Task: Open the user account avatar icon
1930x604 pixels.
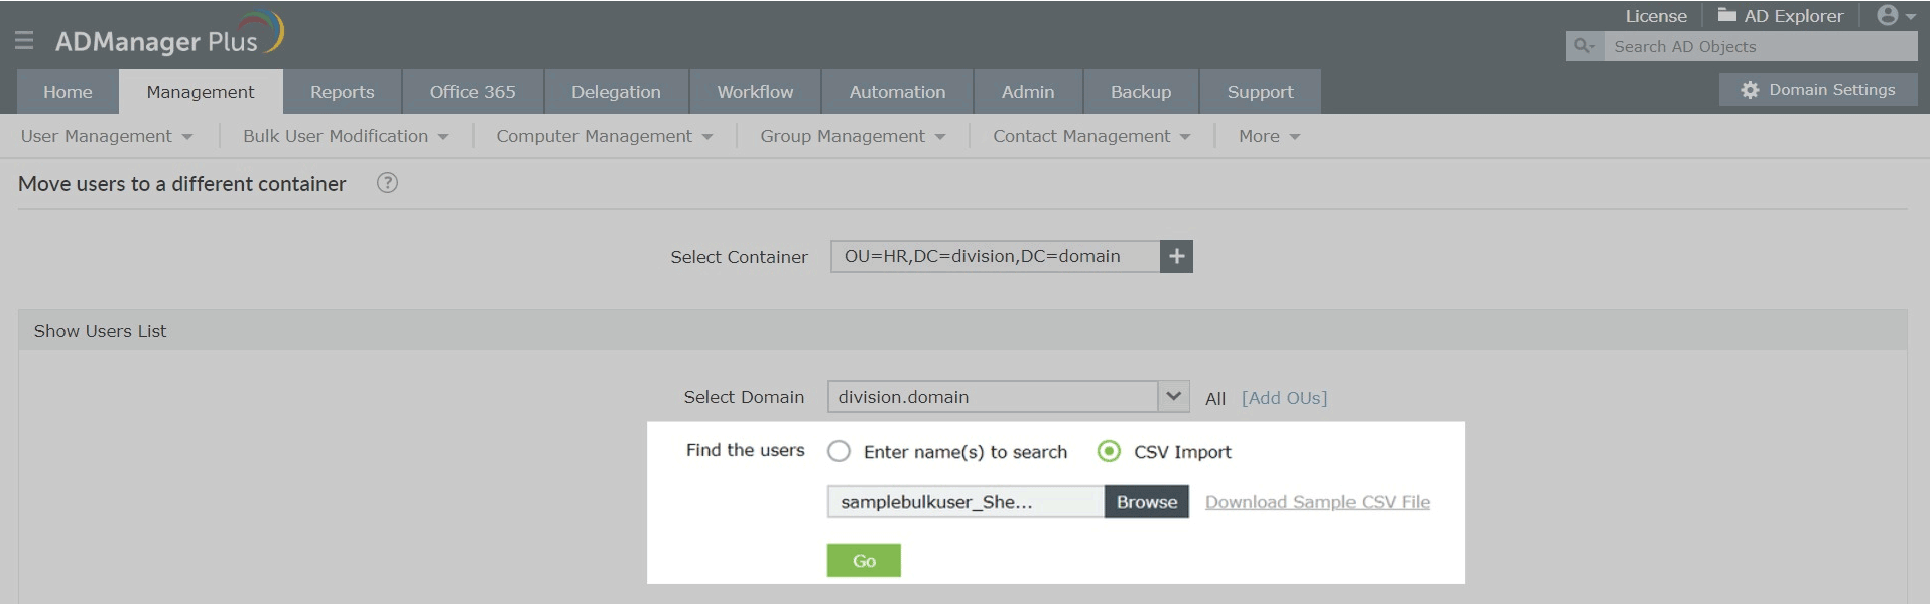Action: 1888,15
